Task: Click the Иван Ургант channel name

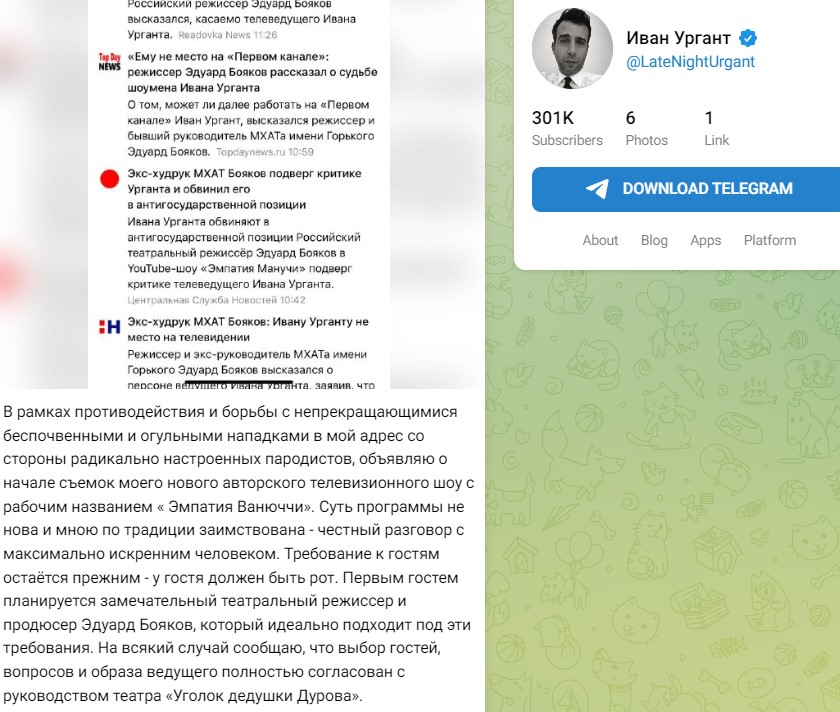Action: [678, 38]
